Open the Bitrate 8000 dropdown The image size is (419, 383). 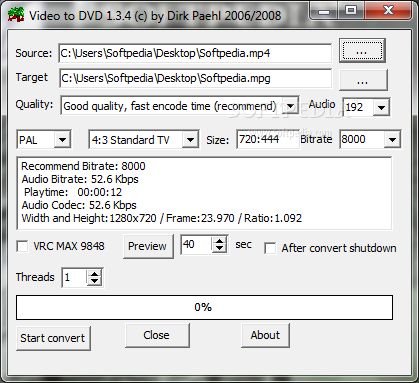point(392,139)
